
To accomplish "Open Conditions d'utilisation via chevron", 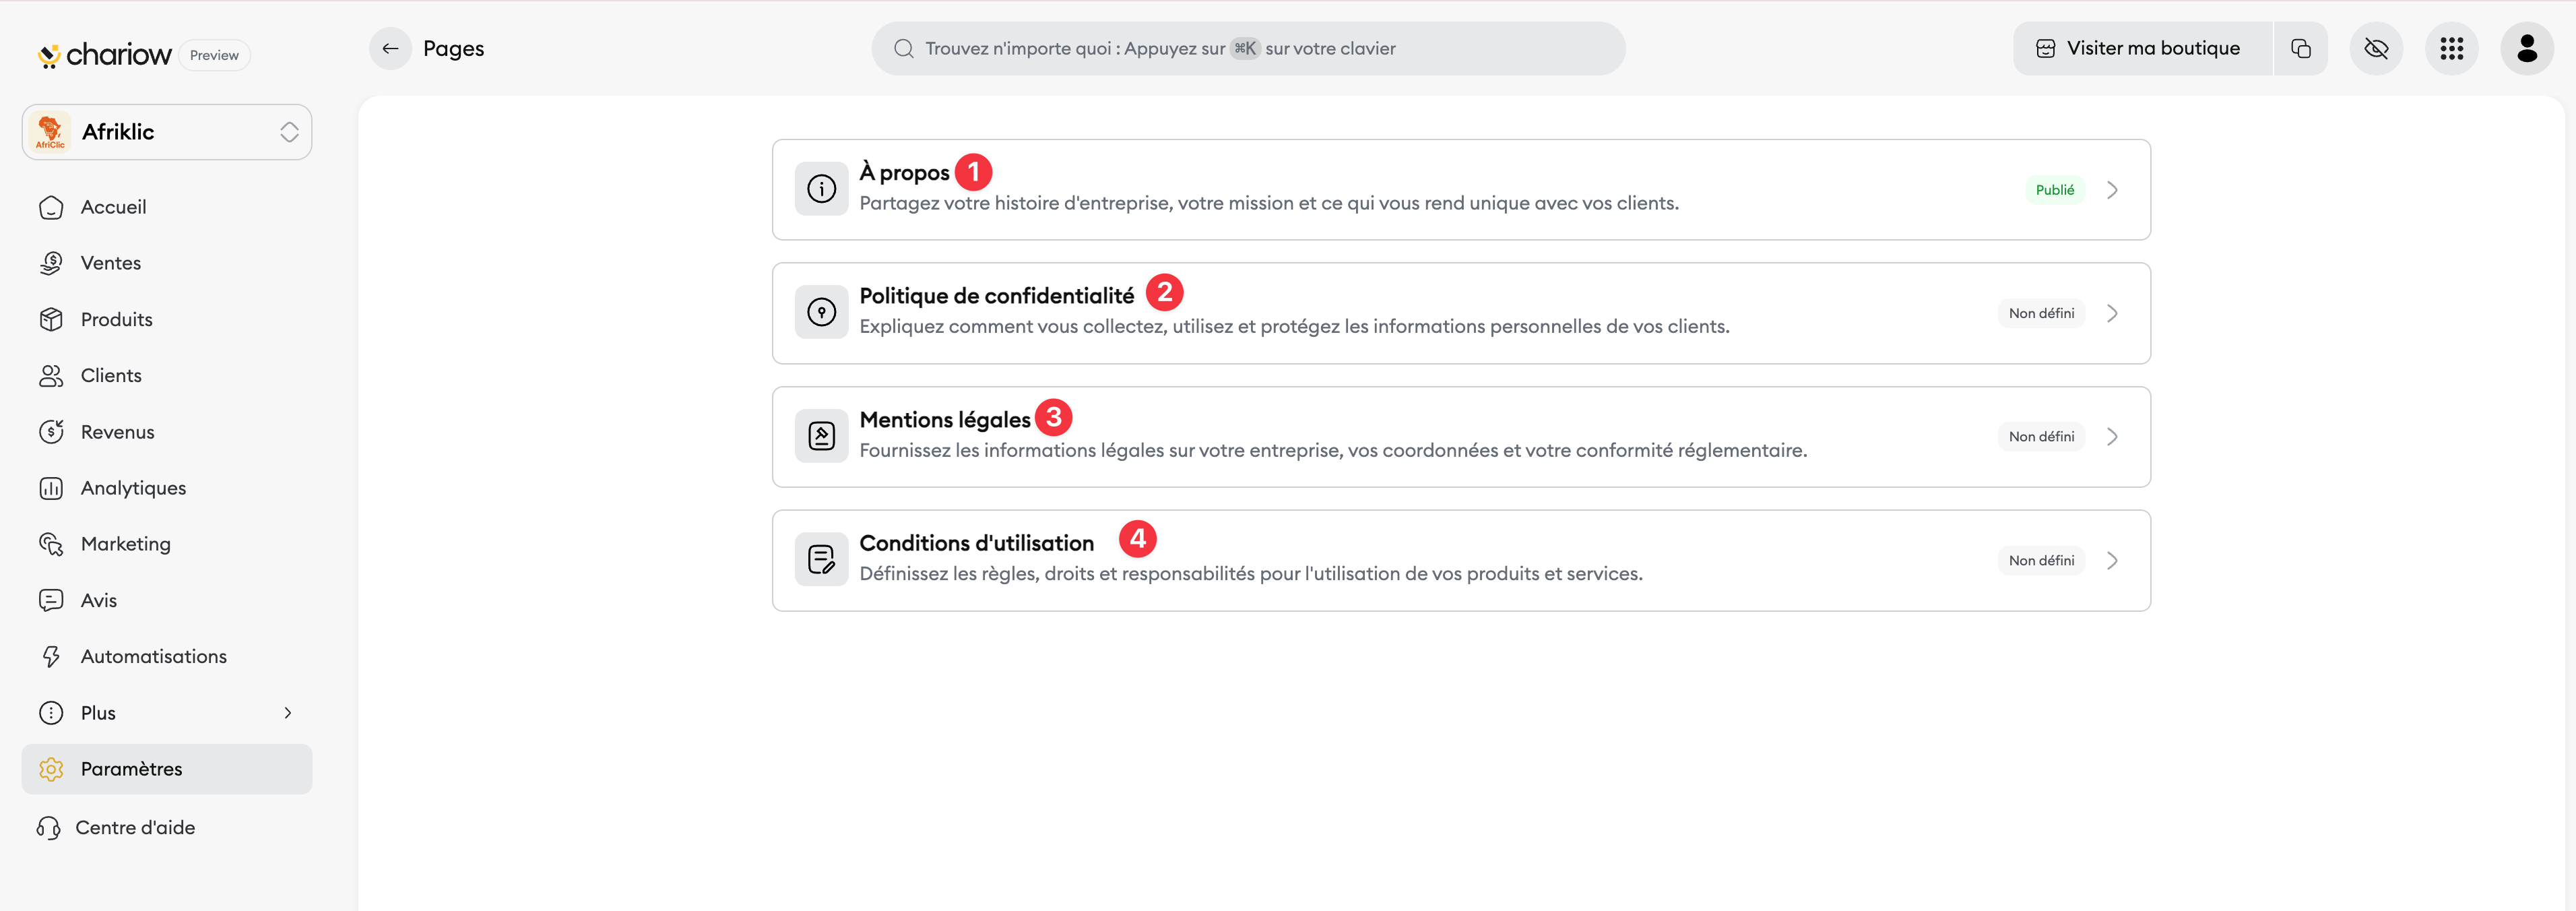I will (x=2112, y=561).
